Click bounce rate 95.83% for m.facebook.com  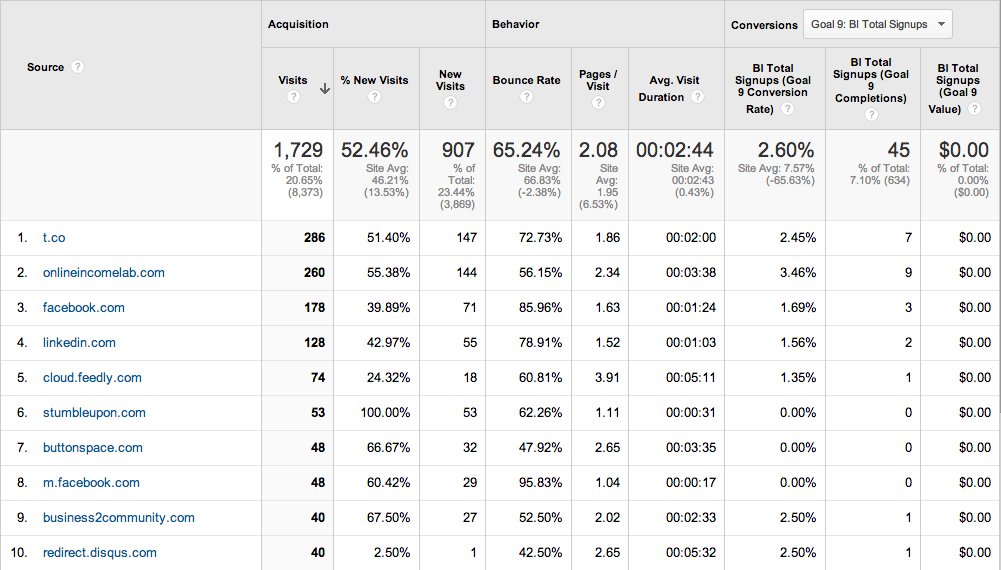click(x=540, y=483)
